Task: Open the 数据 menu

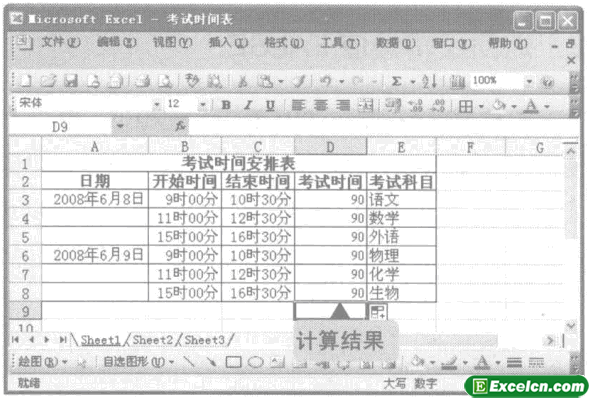Action: 396,43
